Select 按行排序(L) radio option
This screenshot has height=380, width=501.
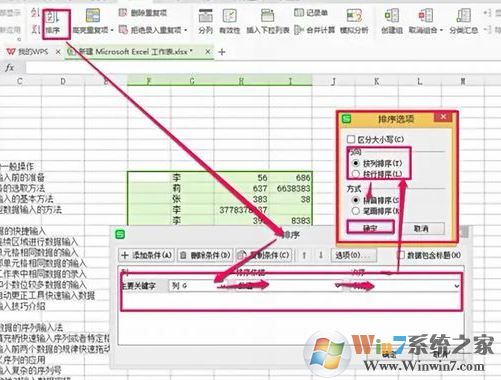[356, 174]
